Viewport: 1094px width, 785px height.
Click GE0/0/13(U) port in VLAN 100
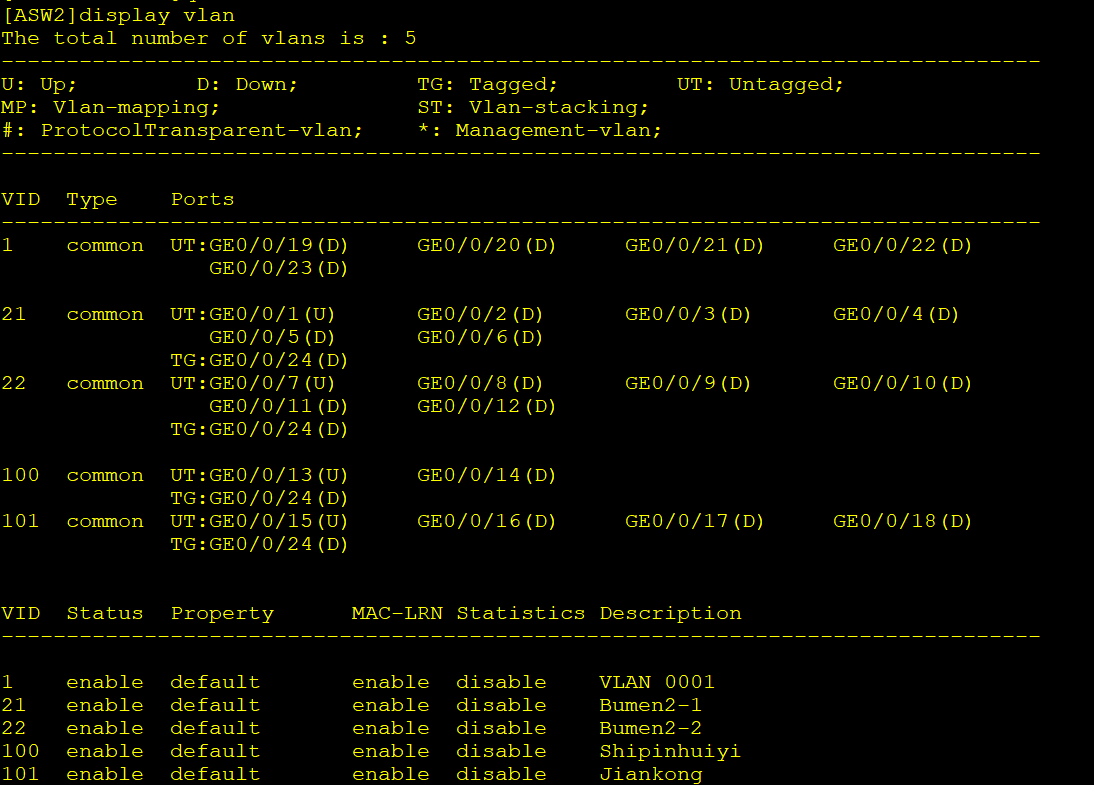[278, 476]
